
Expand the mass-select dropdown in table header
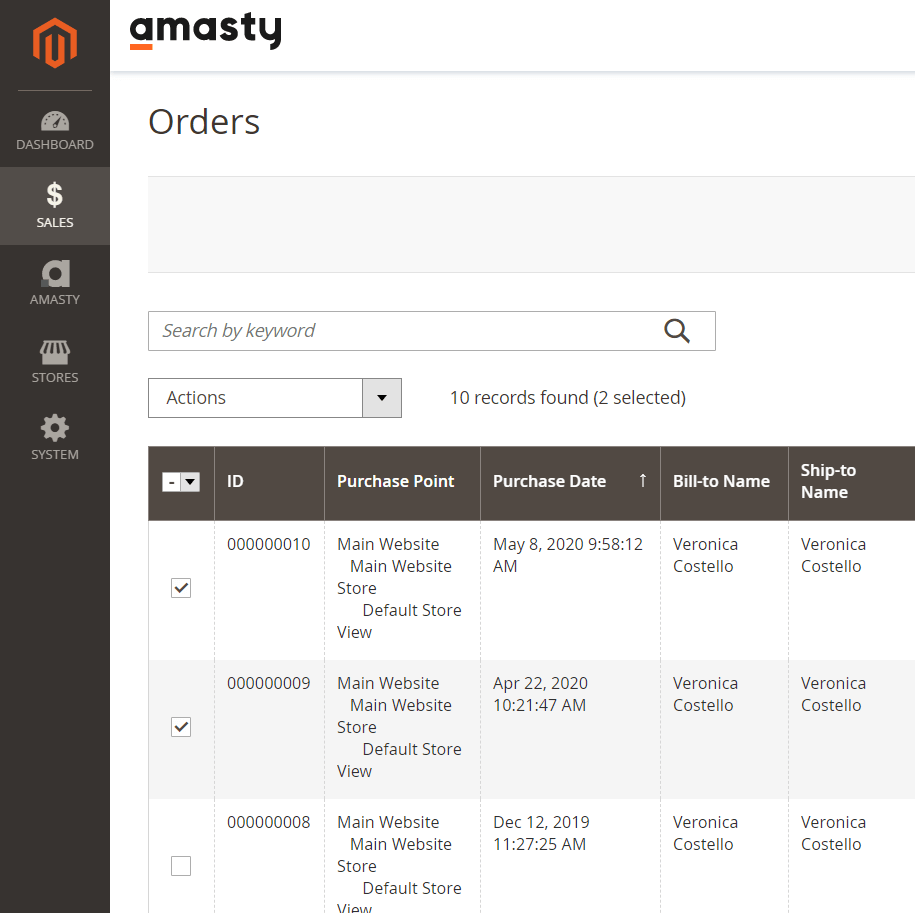190,482
